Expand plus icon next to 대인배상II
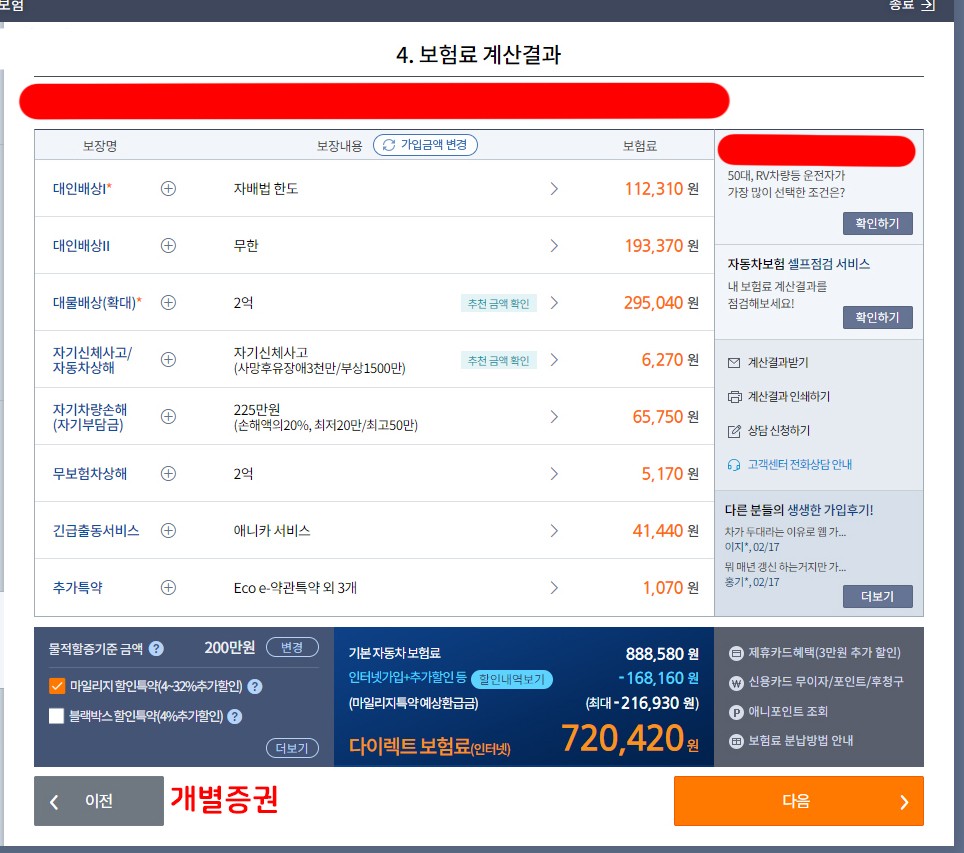Screen dimensions: 964x853 [168, 245]
